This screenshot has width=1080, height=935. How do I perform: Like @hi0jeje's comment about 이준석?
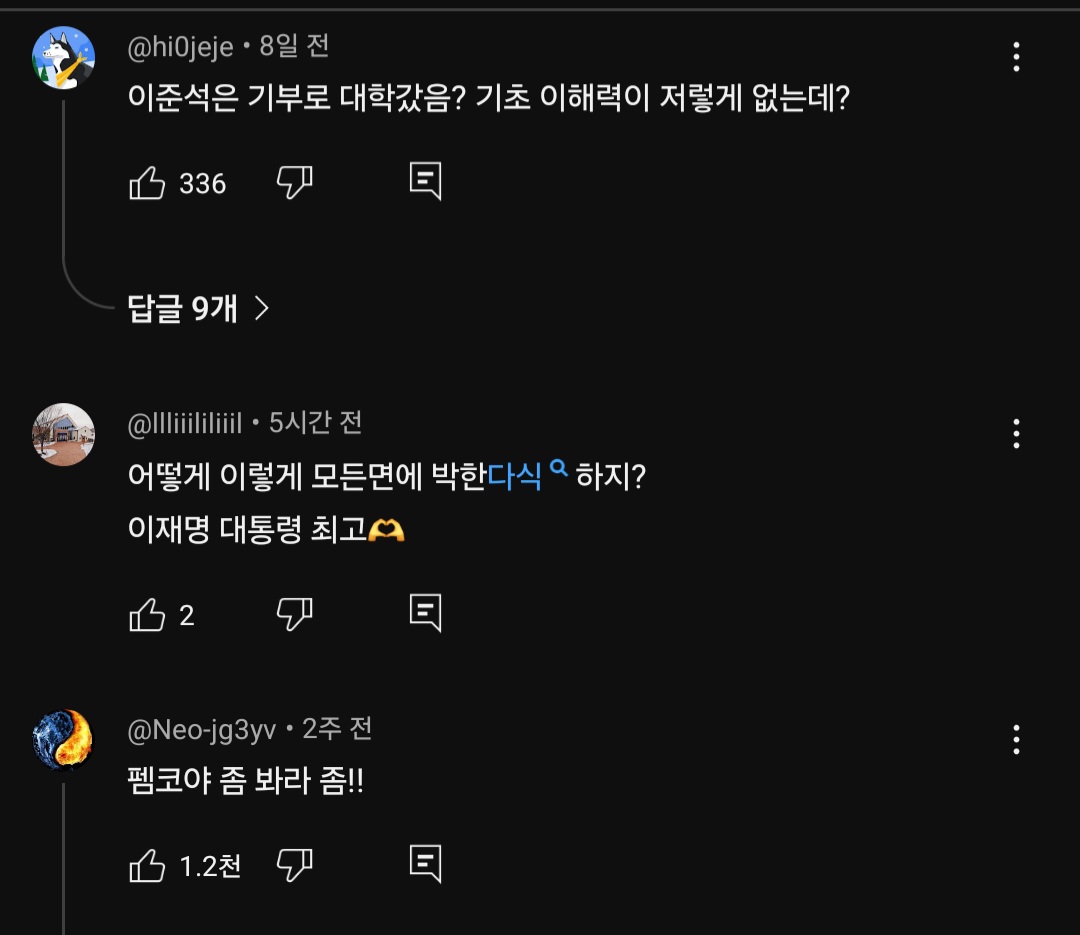point(148,183)
